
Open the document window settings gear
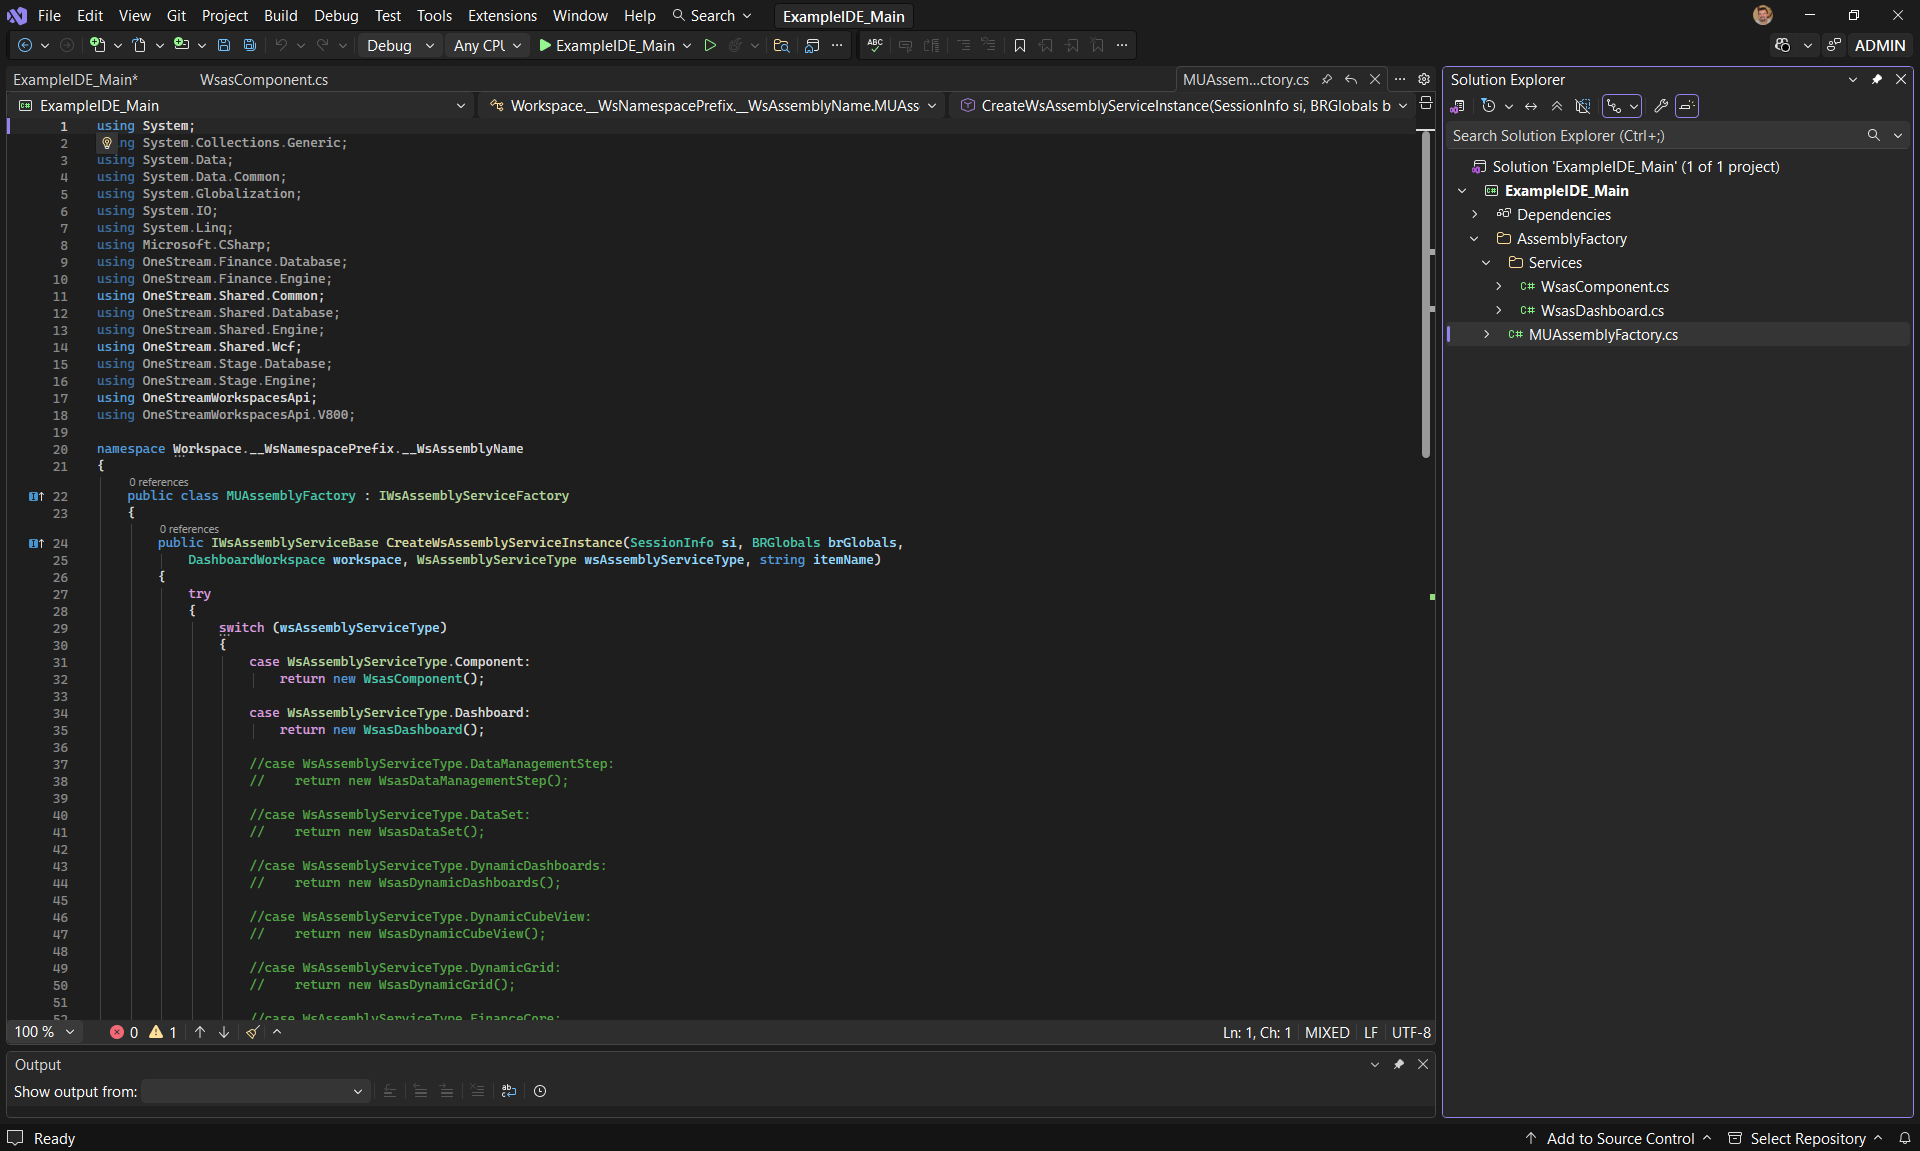(1424, 79)
